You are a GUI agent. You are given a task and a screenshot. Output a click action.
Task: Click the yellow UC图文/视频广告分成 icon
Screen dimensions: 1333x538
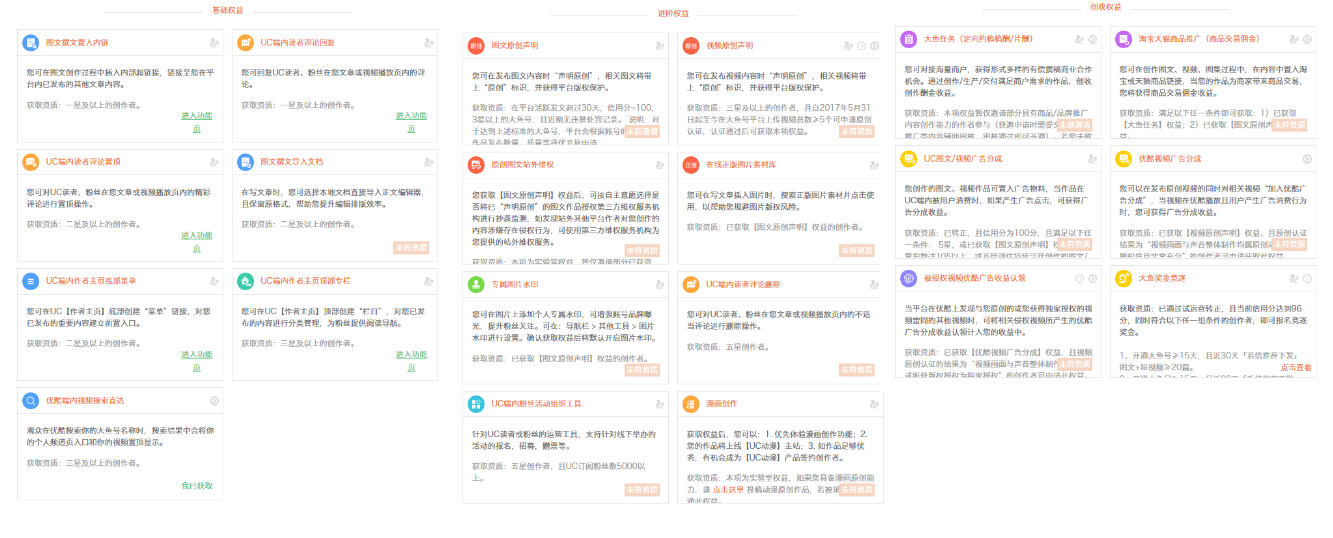(909, 159)
